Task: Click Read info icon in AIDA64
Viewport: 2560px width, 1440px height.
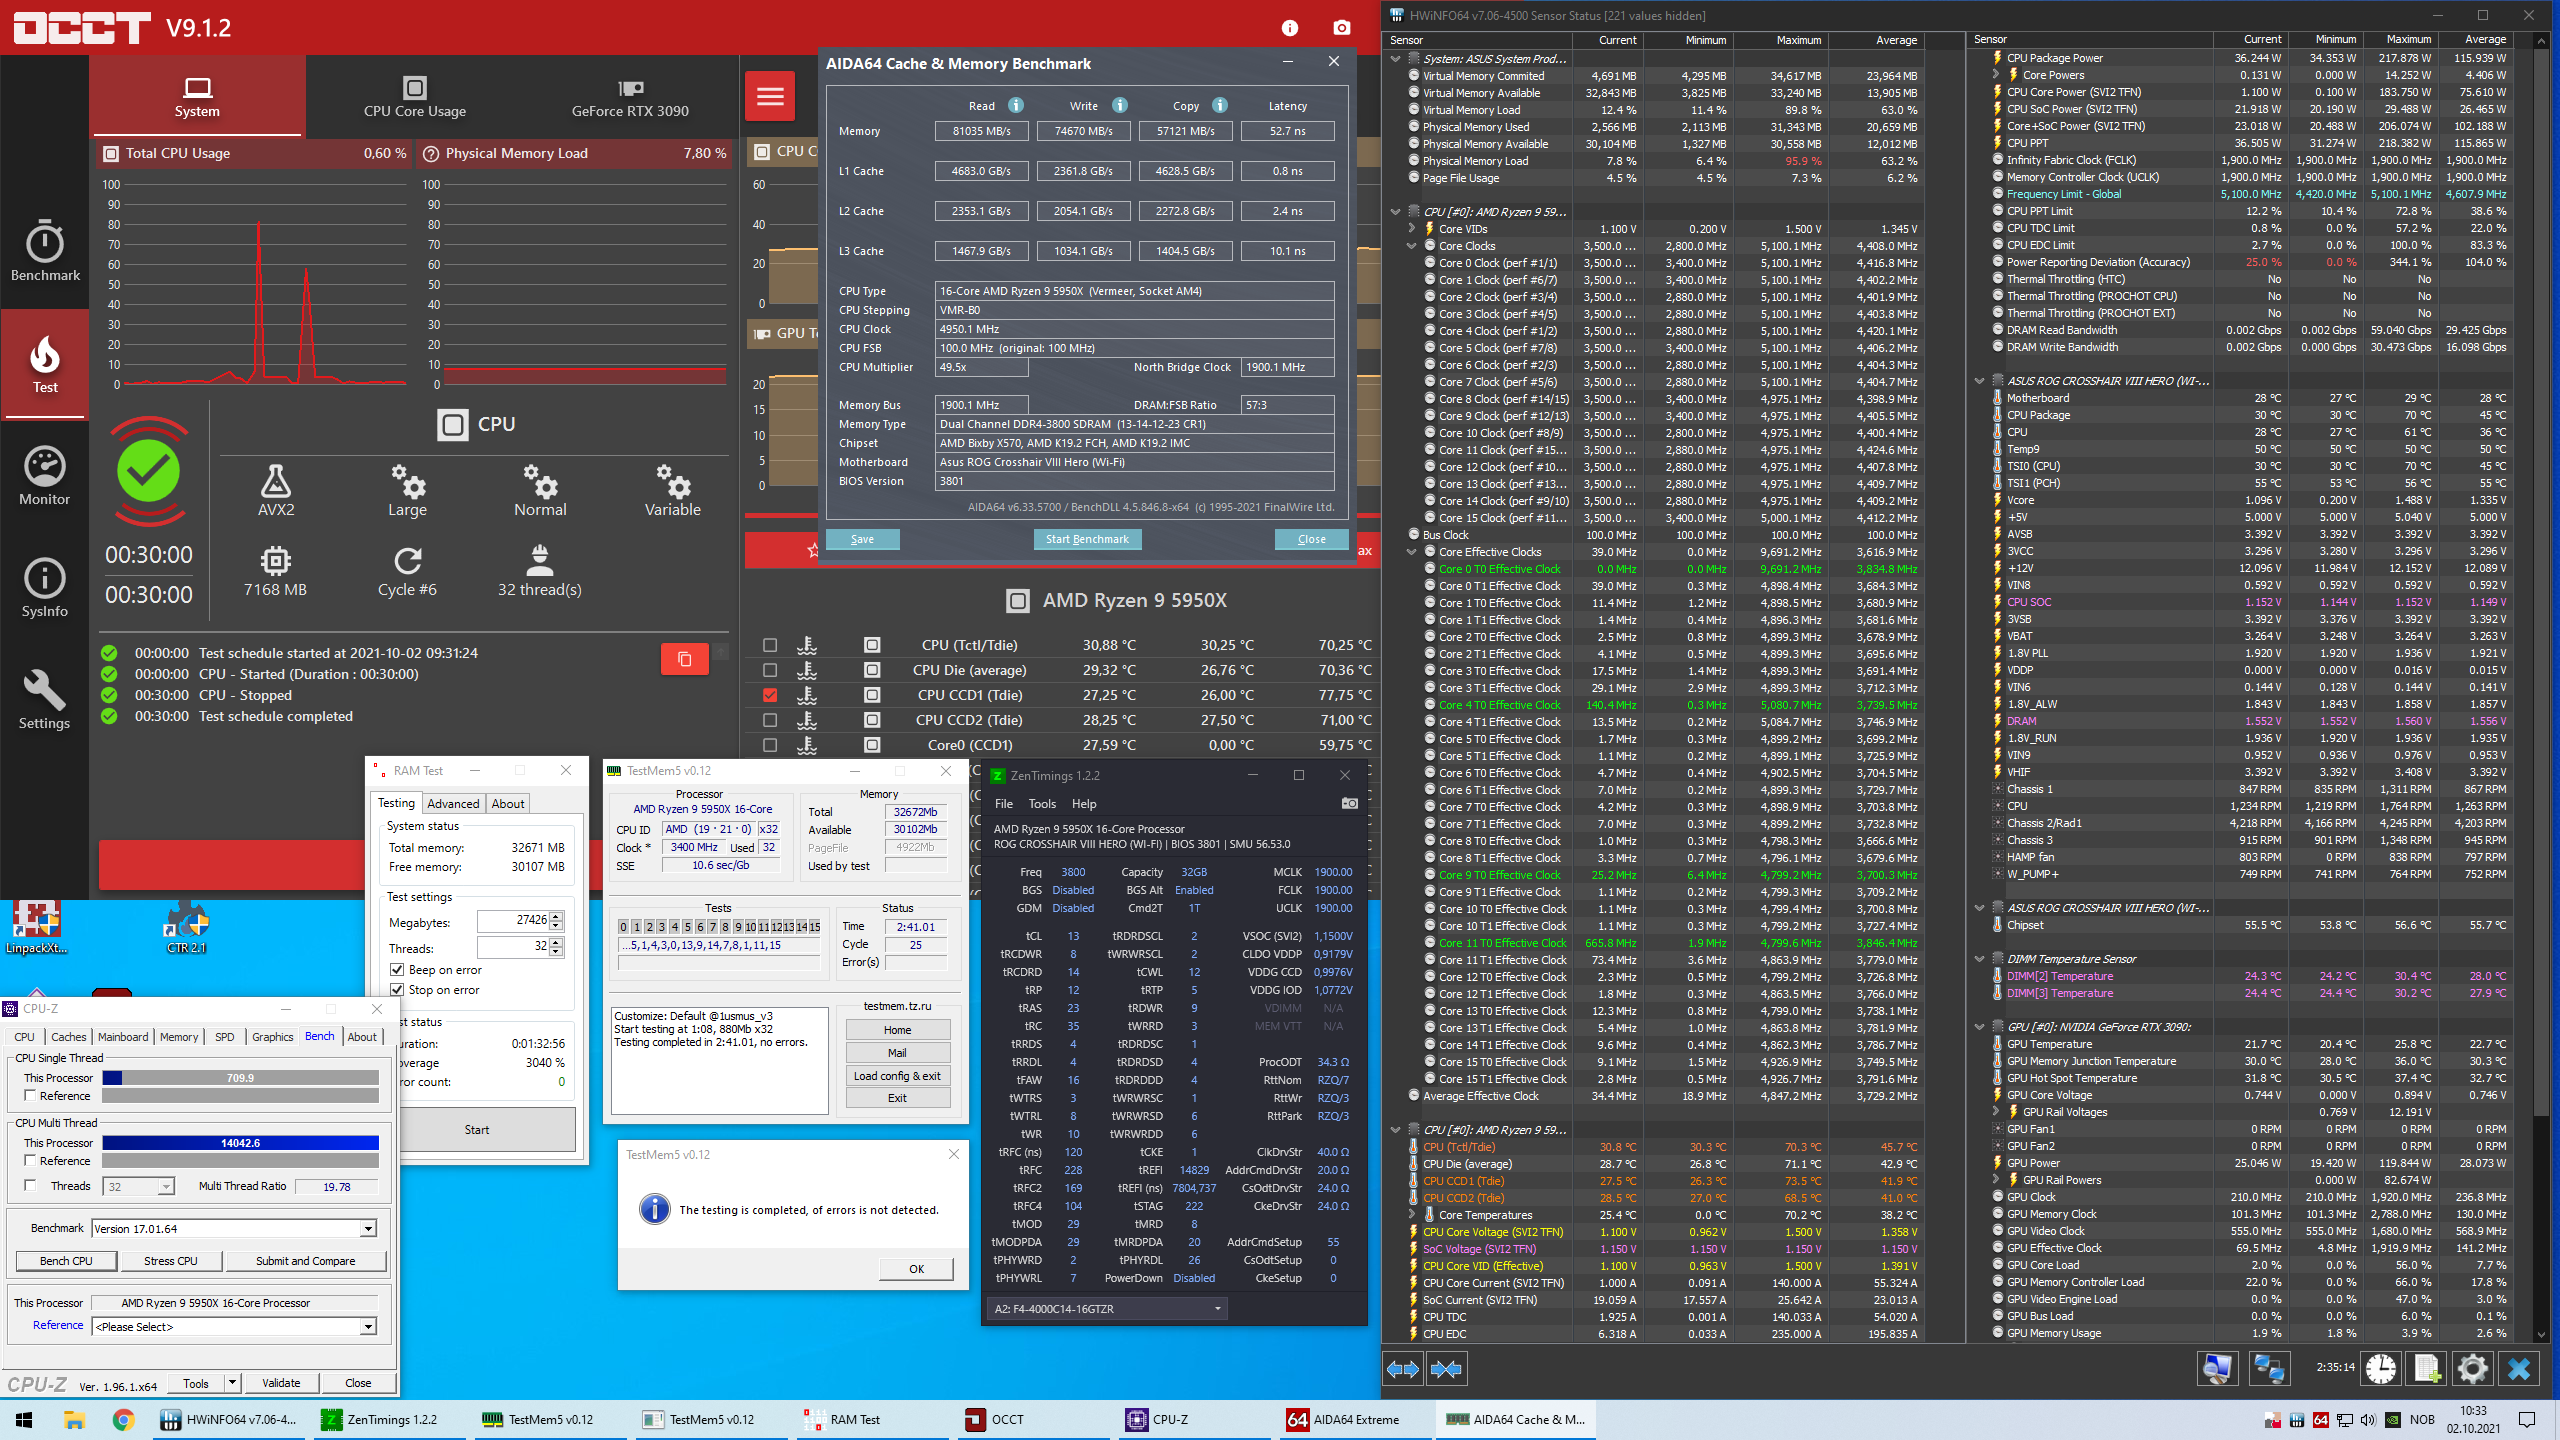Action: (x=1016, y=105)
